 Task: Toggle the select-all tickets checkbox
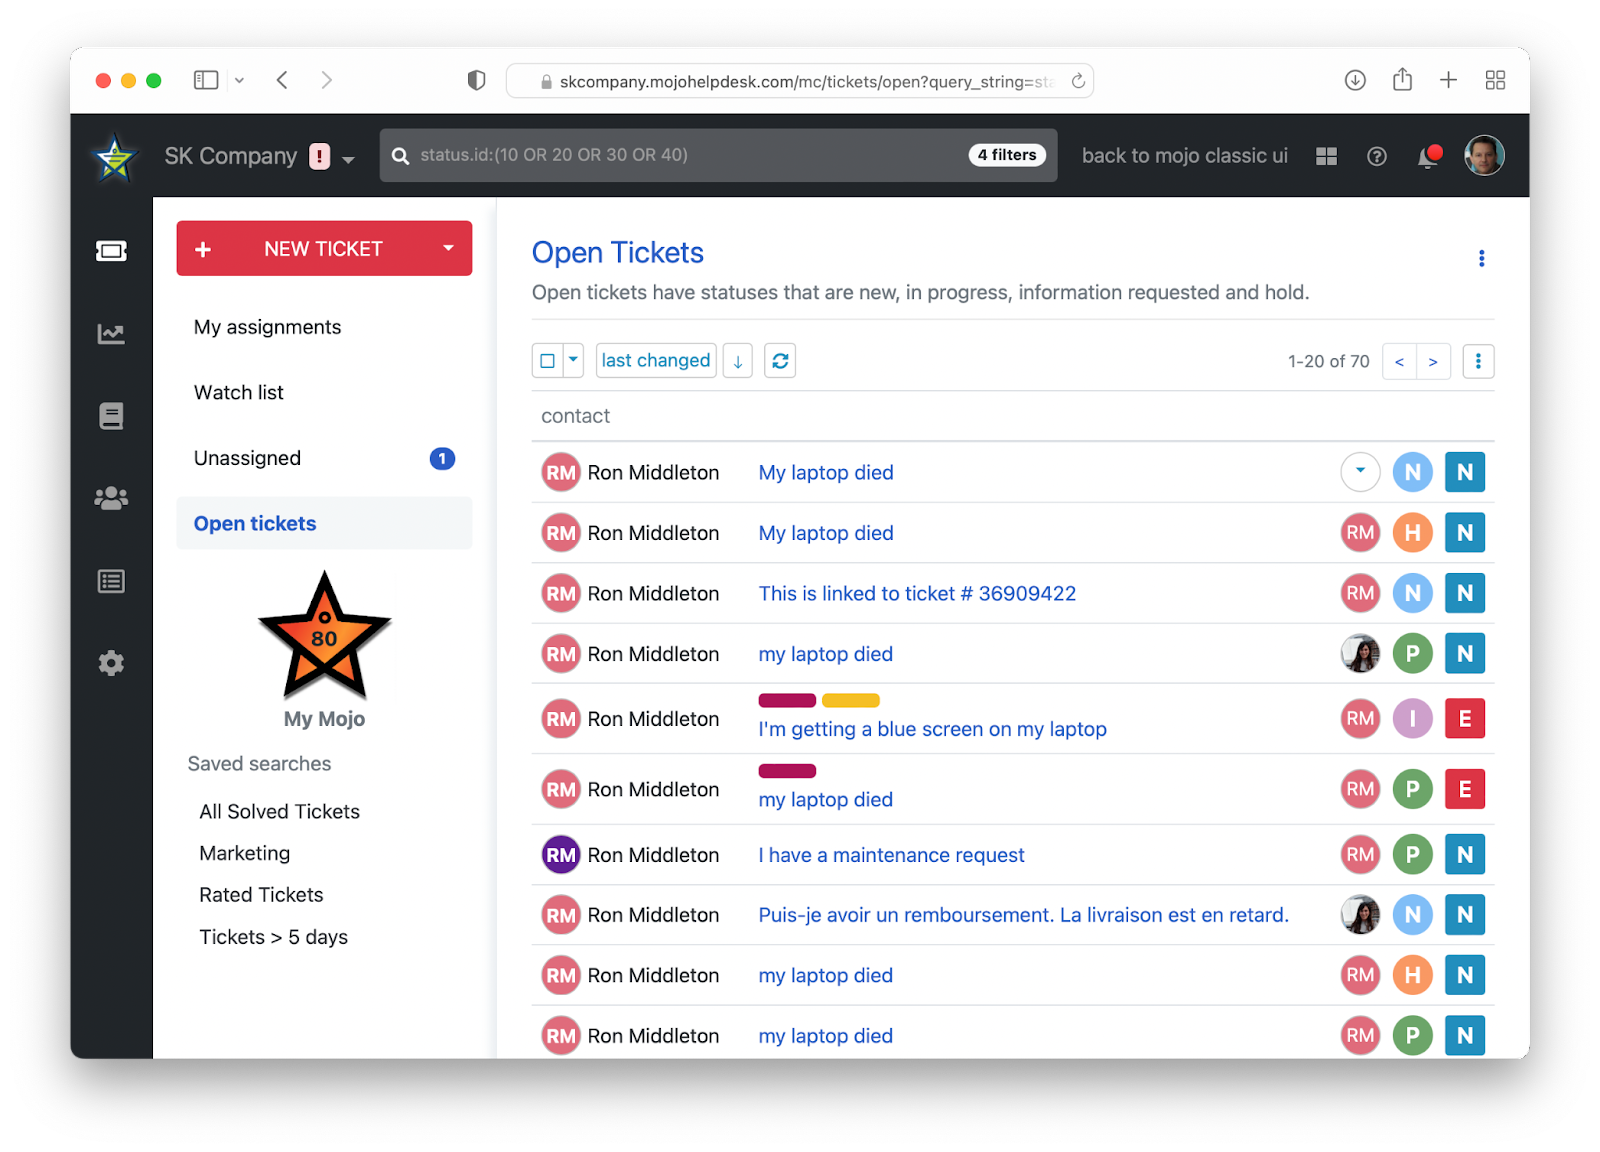tap(549, 359)
